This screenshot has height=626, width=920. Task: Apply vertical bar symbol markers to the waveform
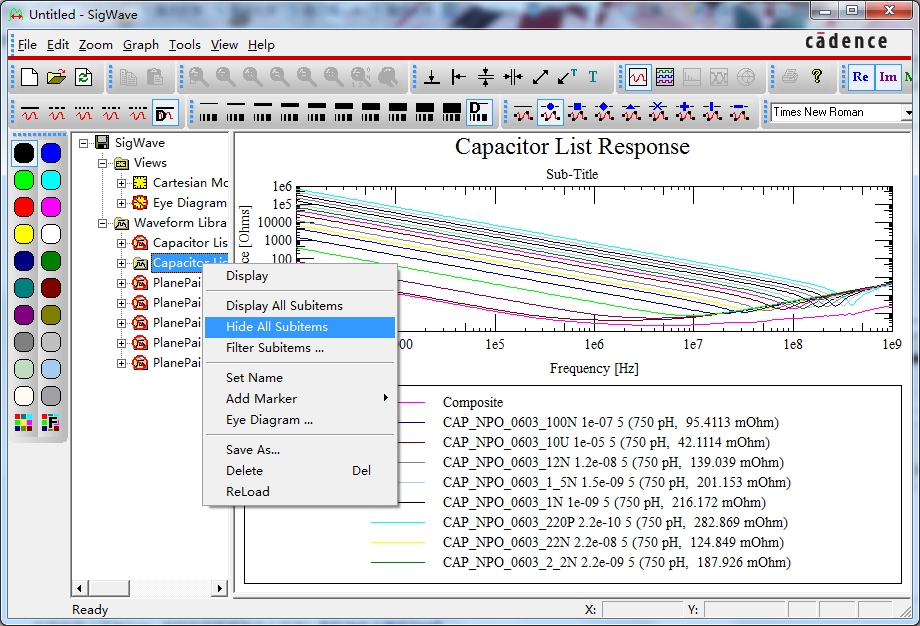[712, 112]
